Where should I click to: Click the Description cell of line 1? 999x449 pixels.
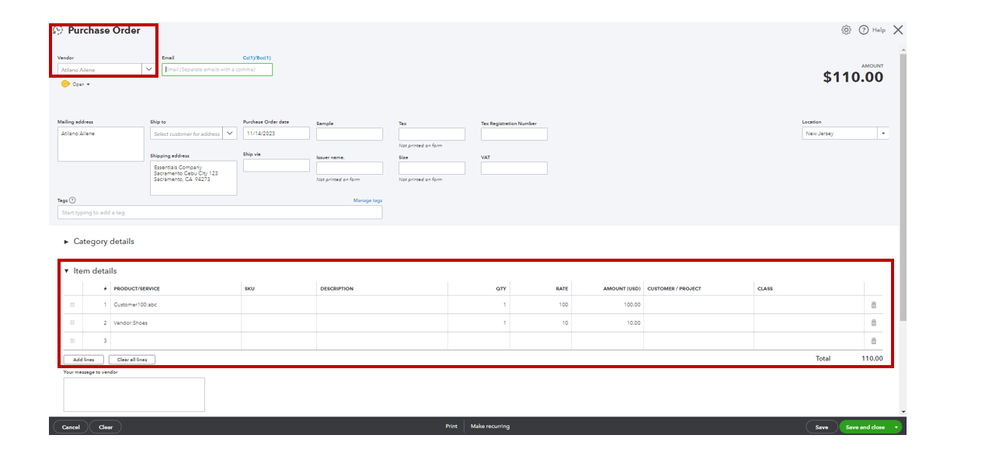coord(382,305)
